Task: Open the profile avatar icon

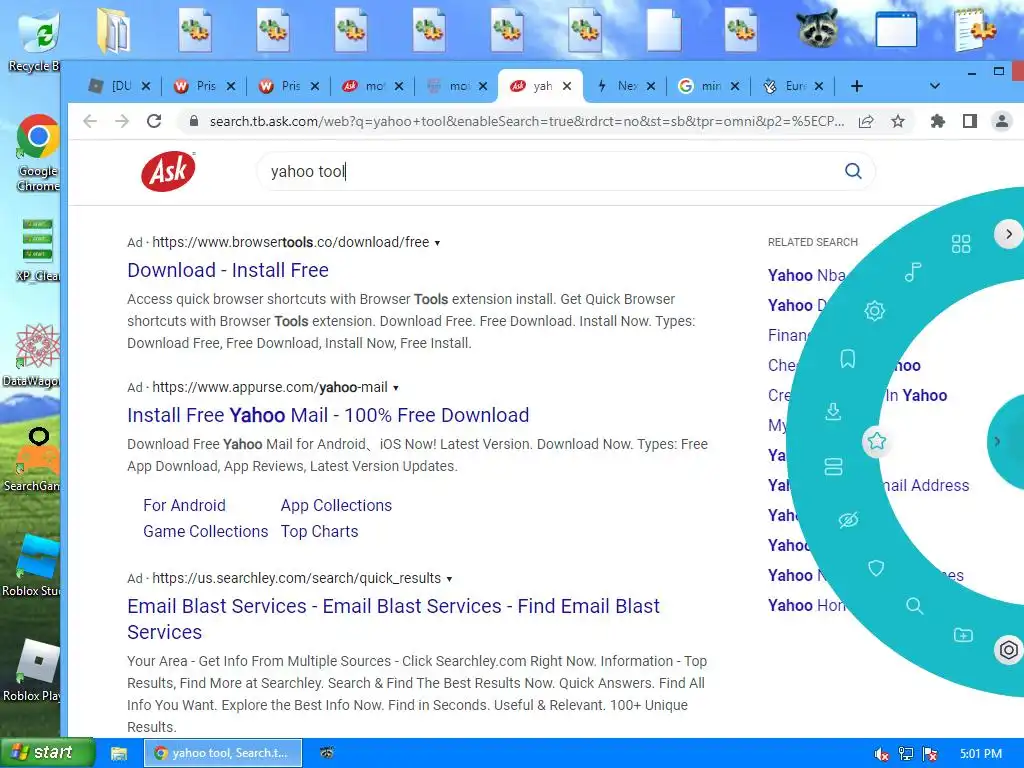Action: tap(1001, 121)
